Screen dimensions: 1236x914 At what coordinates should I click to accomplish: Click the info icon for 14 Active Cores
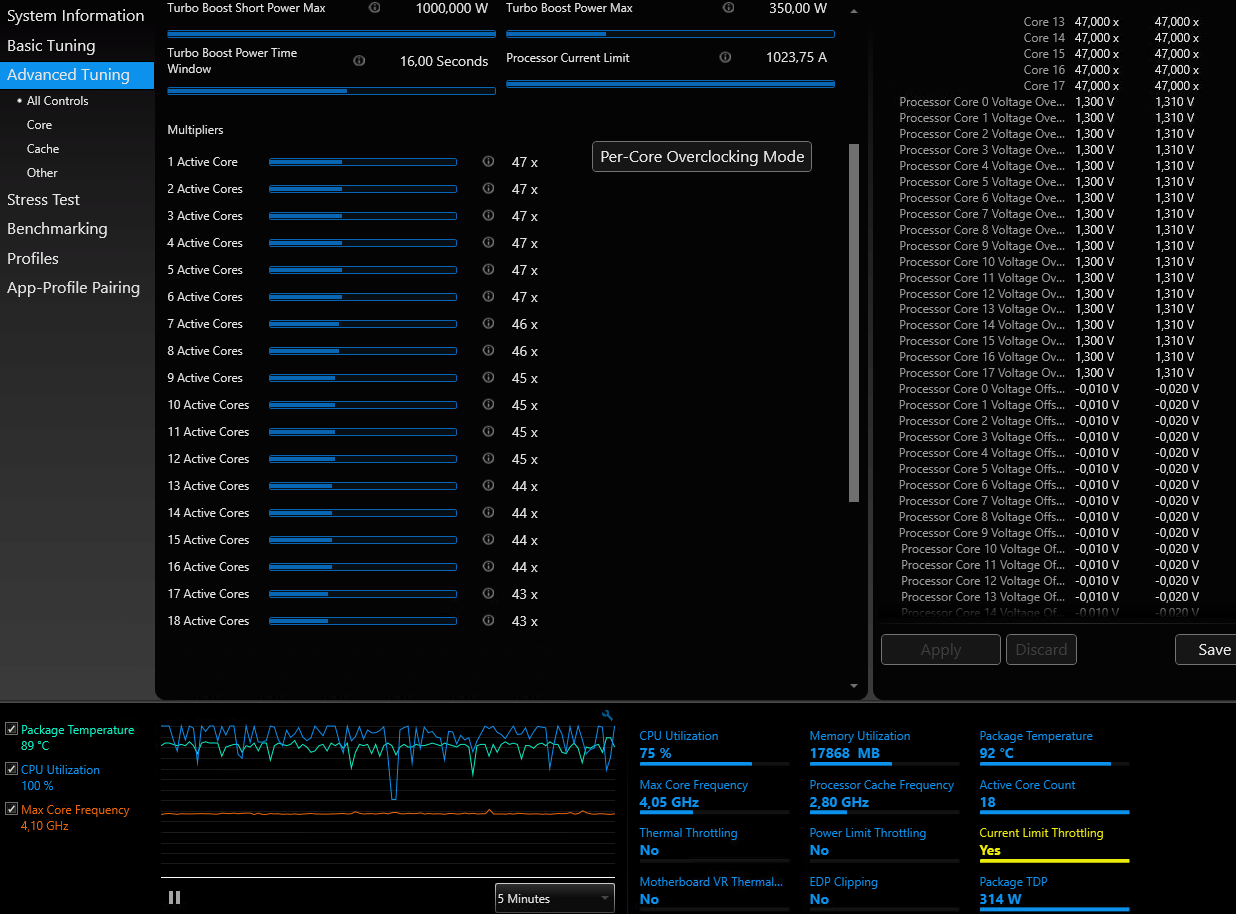point(488,512)
